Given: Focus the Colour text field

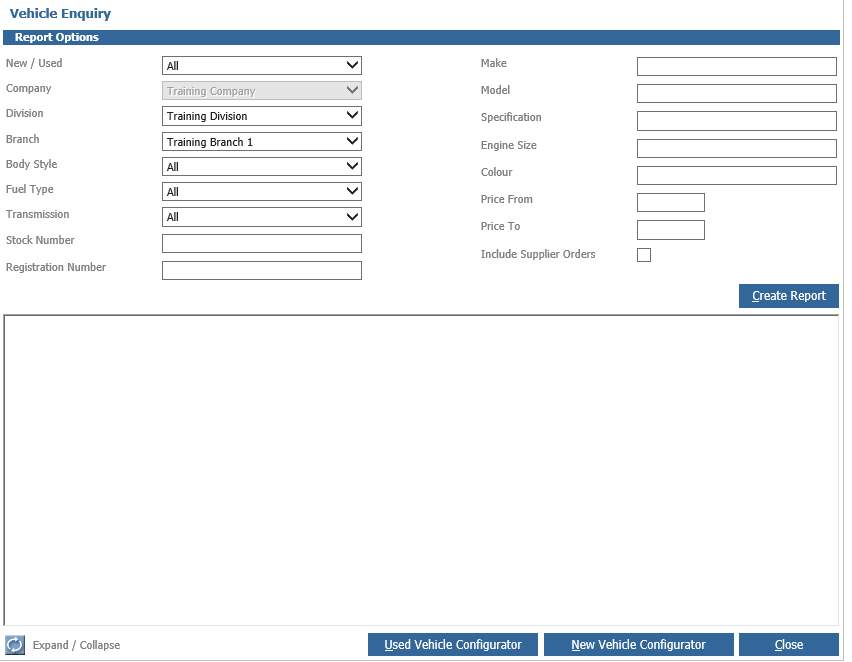Looking at the screenshot, I should tap(737, 176).
